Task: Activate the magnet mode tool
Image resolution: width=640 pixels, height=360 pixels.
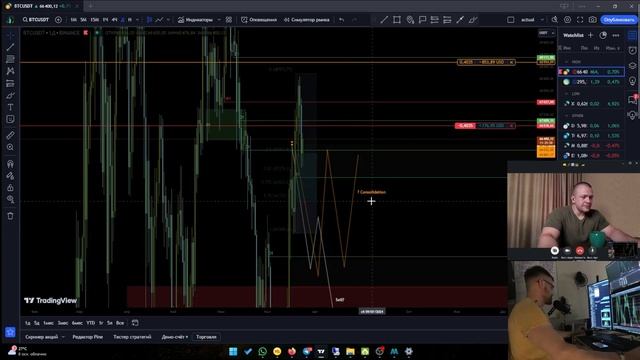Action: (x=10, y=164)
